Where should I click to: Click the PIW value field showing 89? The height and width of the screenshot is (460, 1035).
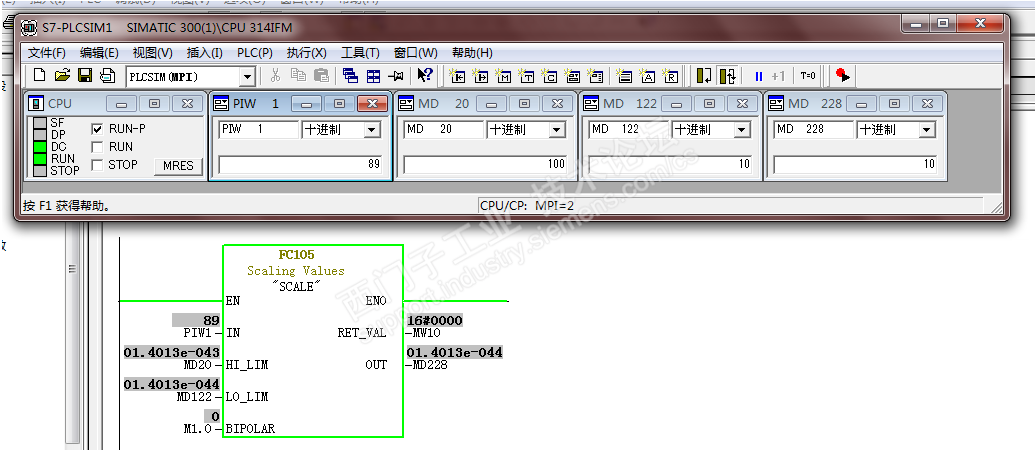[x=300, y=164]
